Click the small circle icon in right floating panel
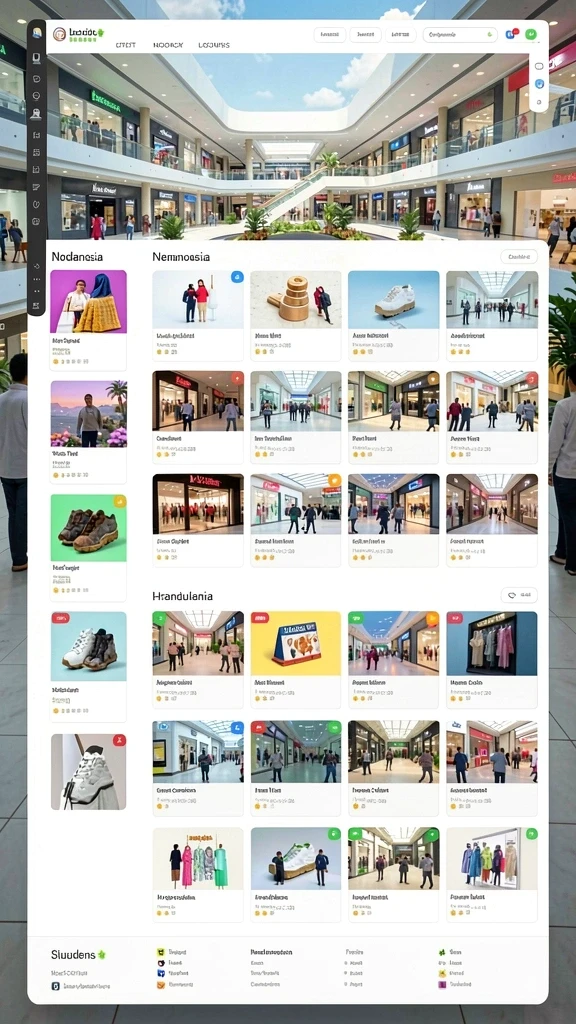Image resolution: width=576 pixels, height=1024 pixels. (539, 102)
